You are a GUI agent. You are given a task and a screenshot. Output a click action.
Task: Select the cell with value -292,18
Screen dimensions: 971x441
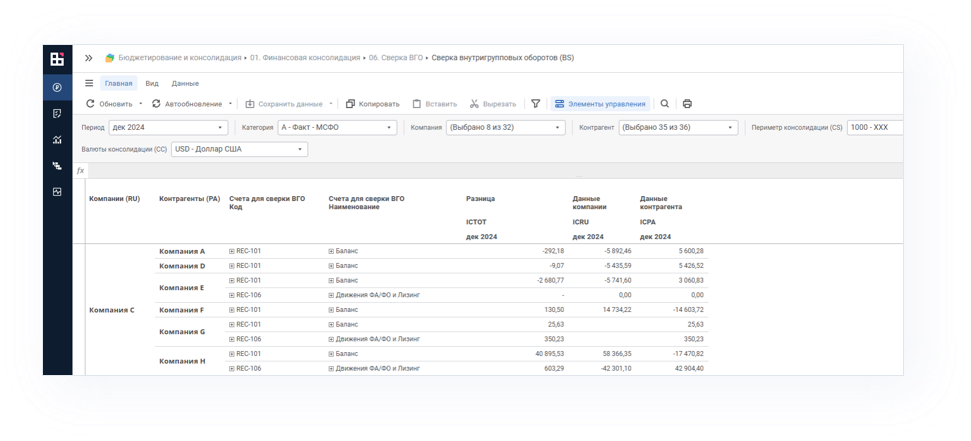click(552, 251)
